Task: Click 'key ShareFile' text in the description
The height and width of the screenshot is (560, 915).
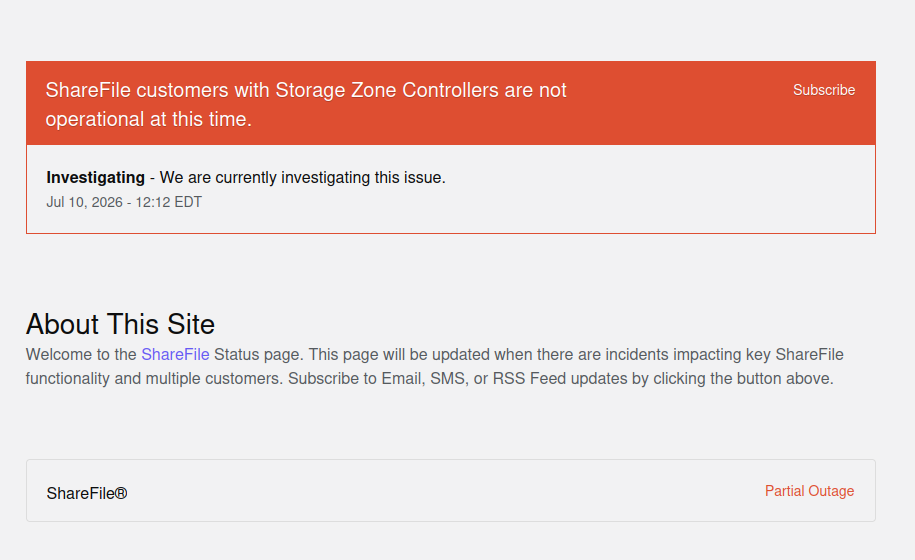Action: tap(794, 355)
